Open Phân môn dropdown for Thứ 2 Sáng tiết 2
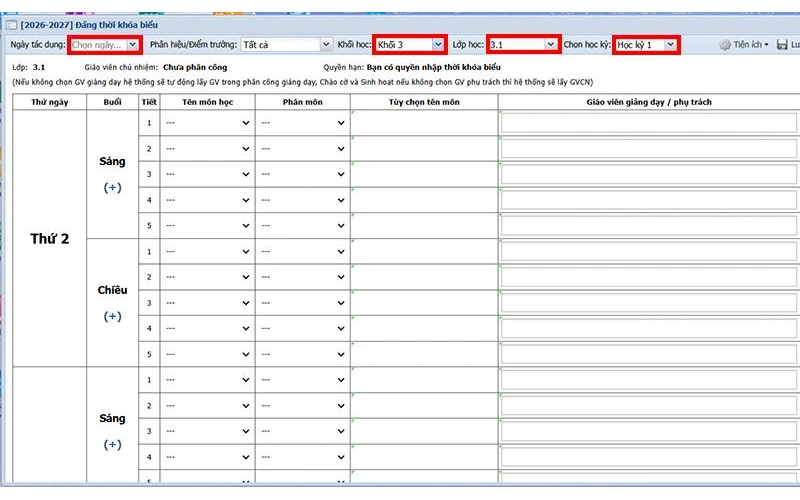The image size is (800, 500). [x=303, y=149]
